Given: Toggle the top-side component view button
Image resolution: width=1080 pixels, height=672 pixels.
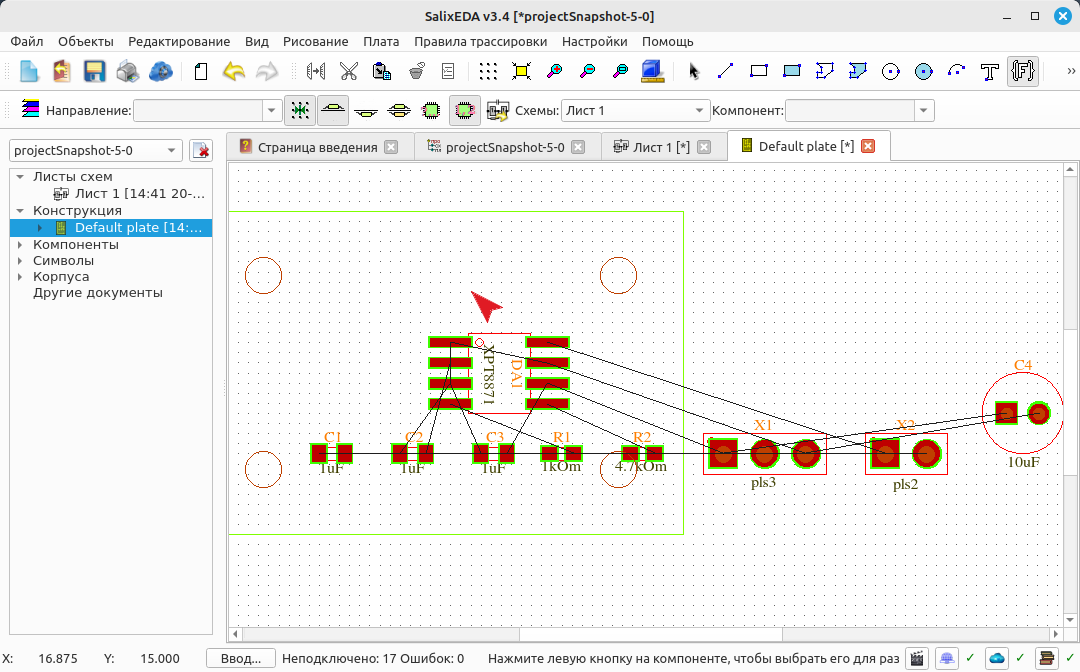Looking at the screenshot, I should tap(333, 110).
